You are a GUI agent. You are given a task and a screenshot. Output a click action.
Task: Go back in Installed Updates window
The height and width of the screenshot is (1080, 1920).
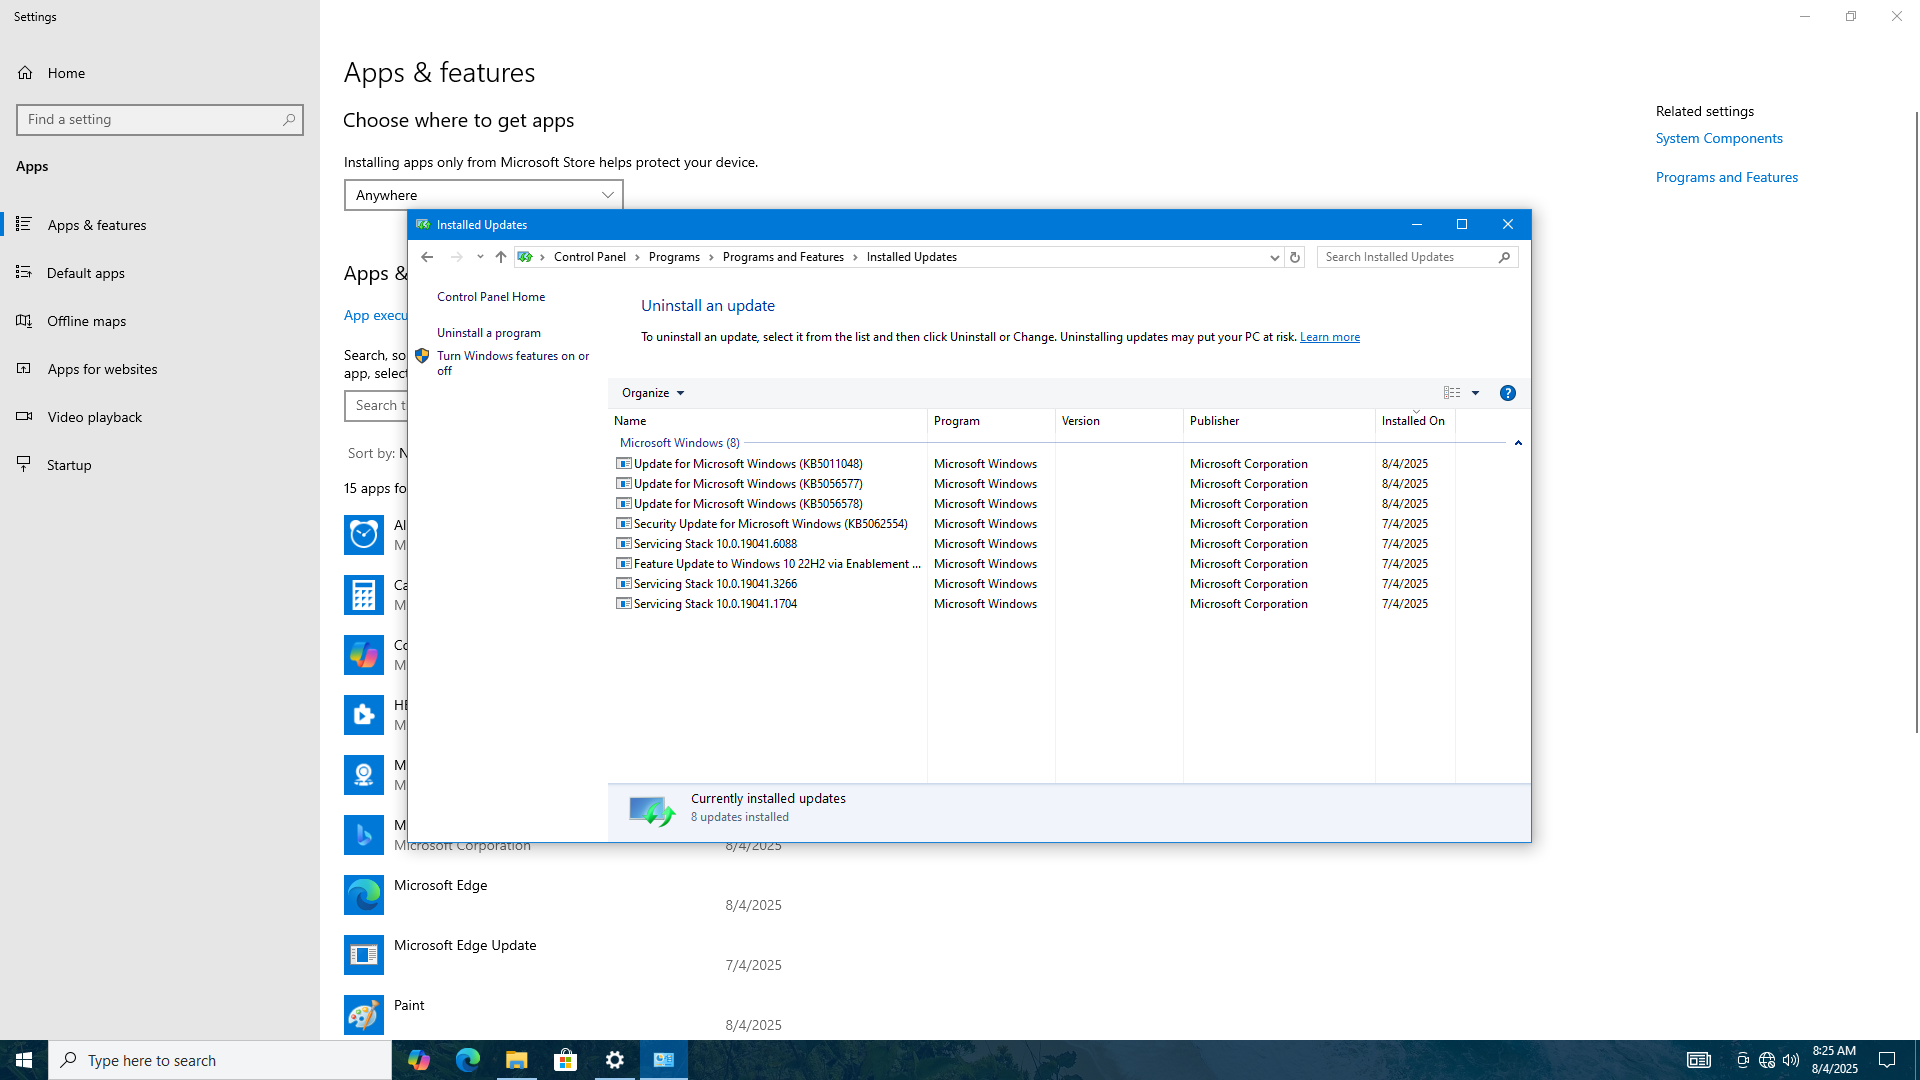click(427, 257)
